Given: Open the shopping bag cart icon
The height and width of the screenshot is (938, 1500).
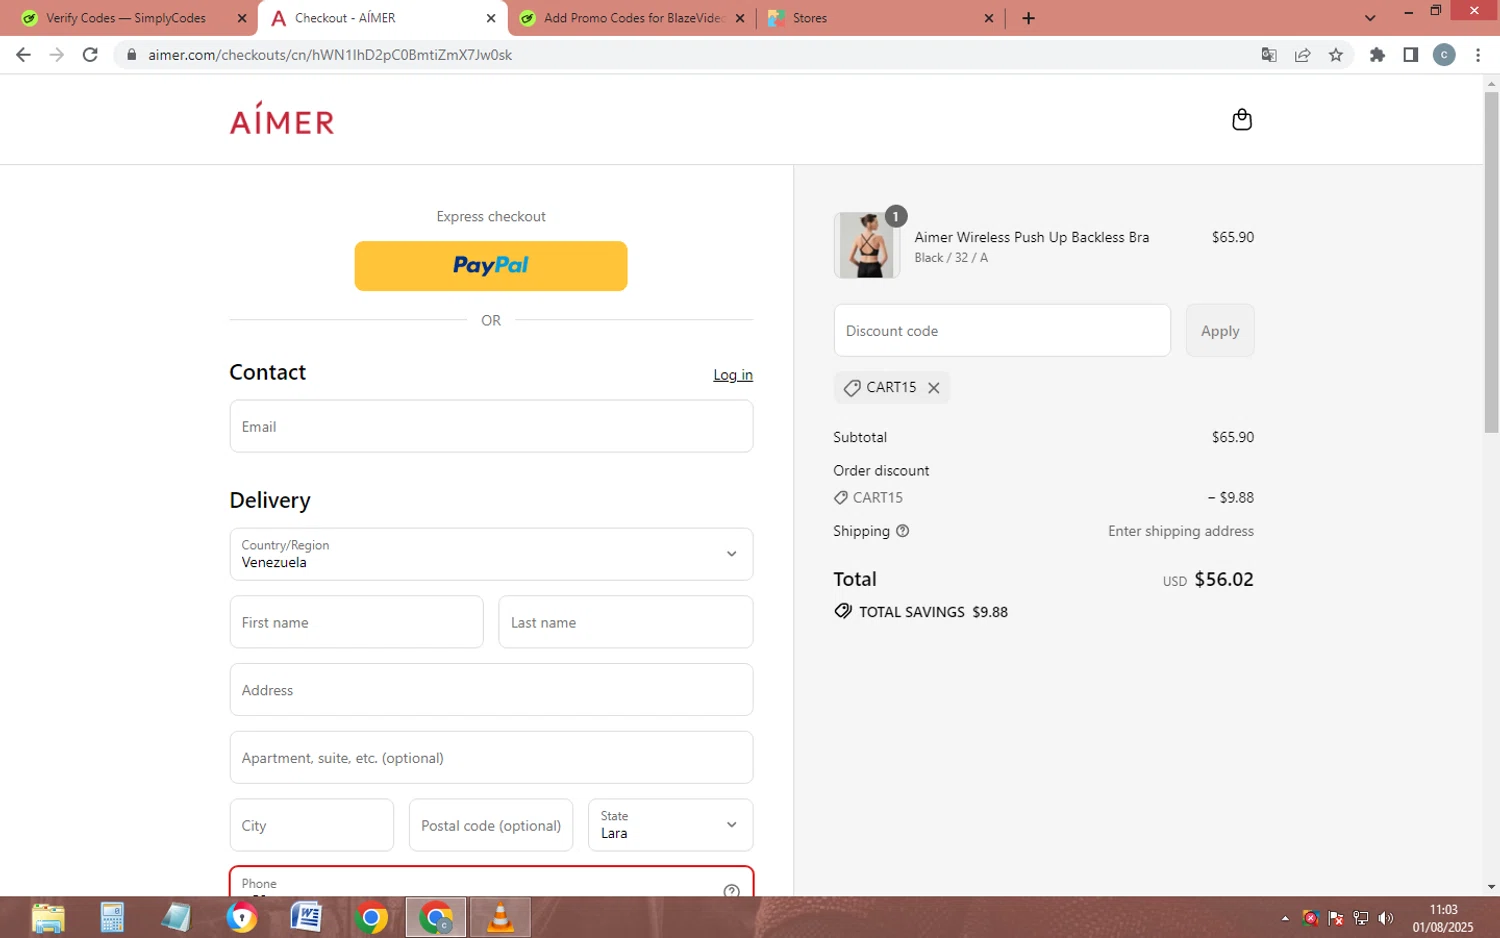Looking at the screenshot, I should click(1241, 120).
